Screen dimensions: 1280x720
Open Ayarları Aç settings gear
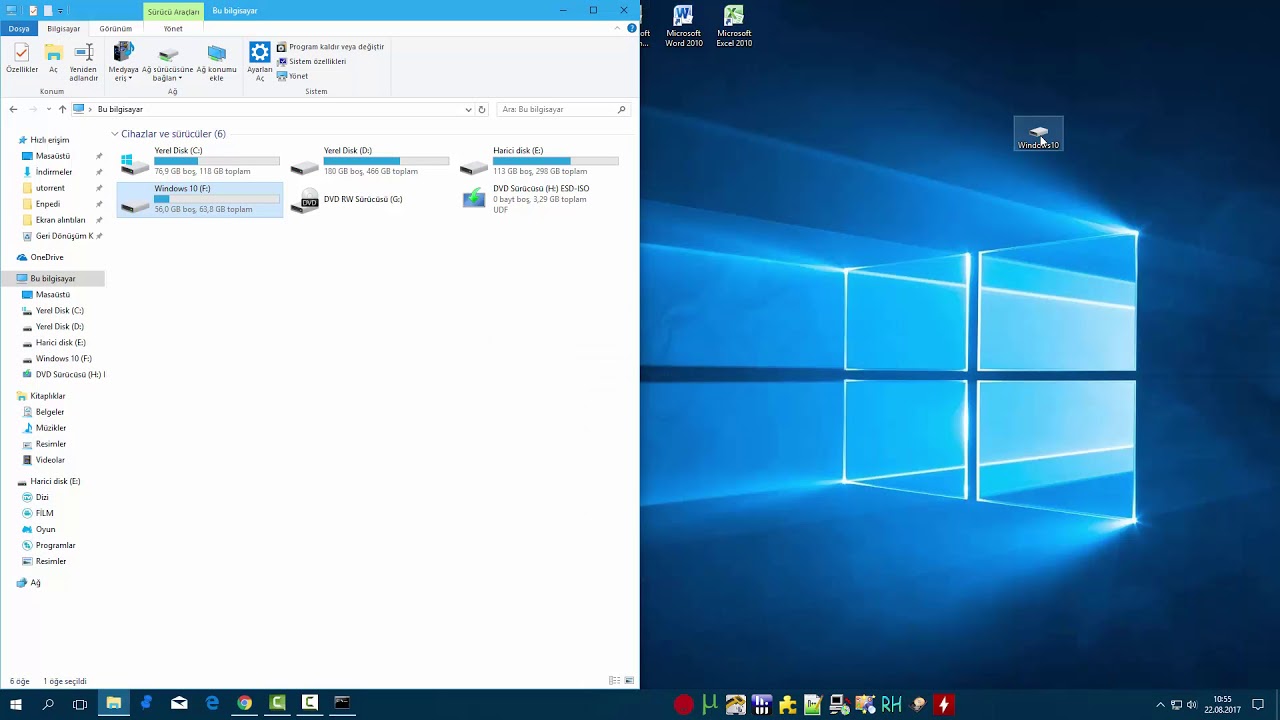(260, 61)
